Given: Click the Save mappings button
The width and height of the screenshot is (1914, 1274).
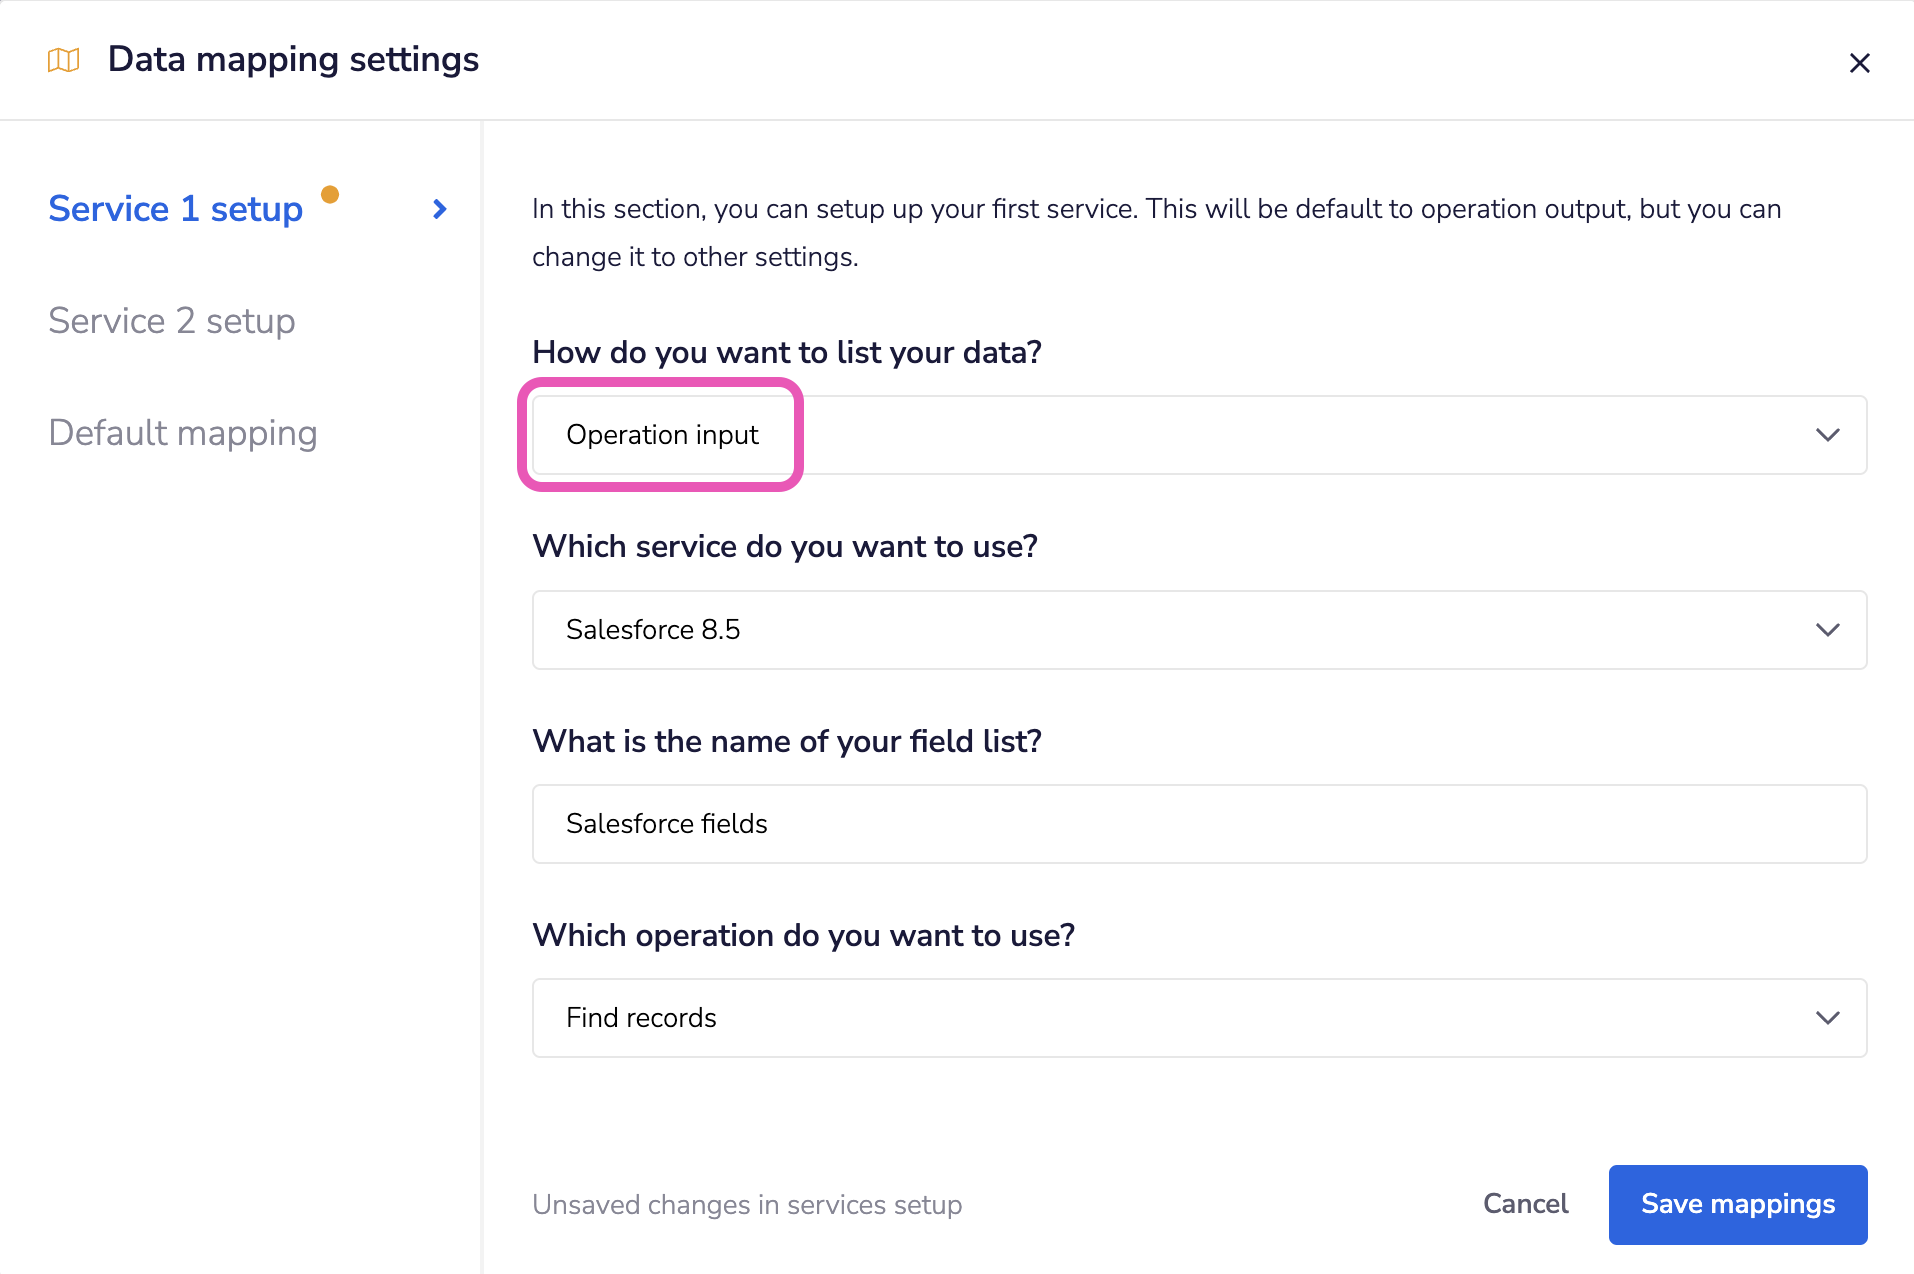Looking at the screenshot, I should coord(1738,1204).
